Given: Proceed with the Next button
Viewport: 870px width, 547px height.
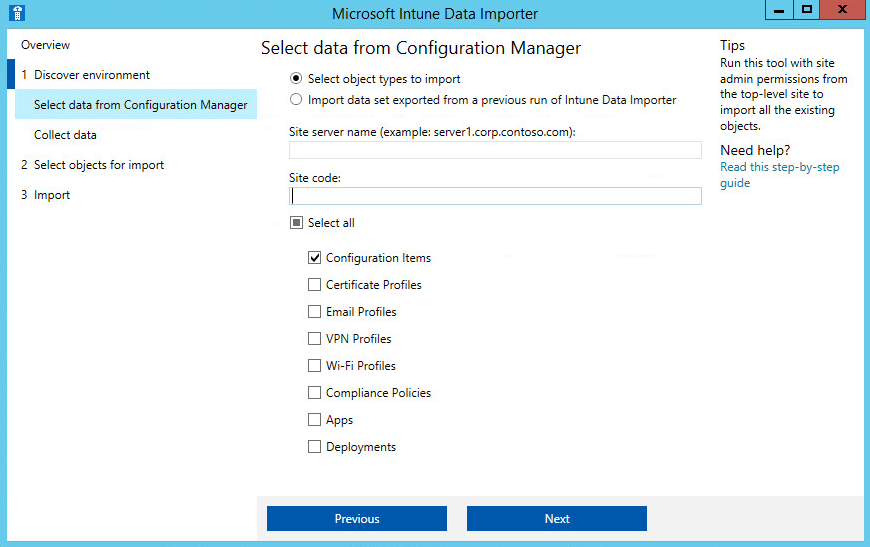Looking at the screenshot, I should [x=557, y=518].
